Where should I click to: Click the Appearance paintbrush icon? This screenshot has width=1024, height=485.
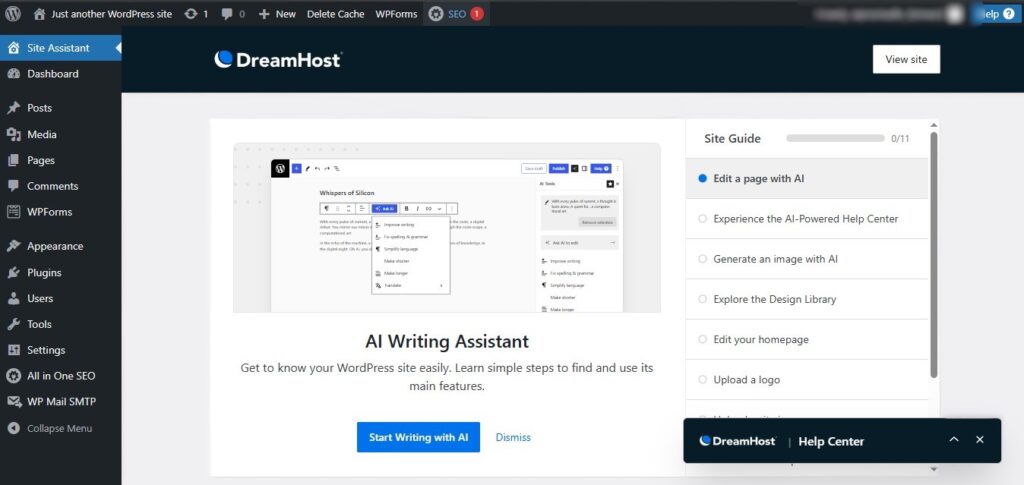coord(13,246)
